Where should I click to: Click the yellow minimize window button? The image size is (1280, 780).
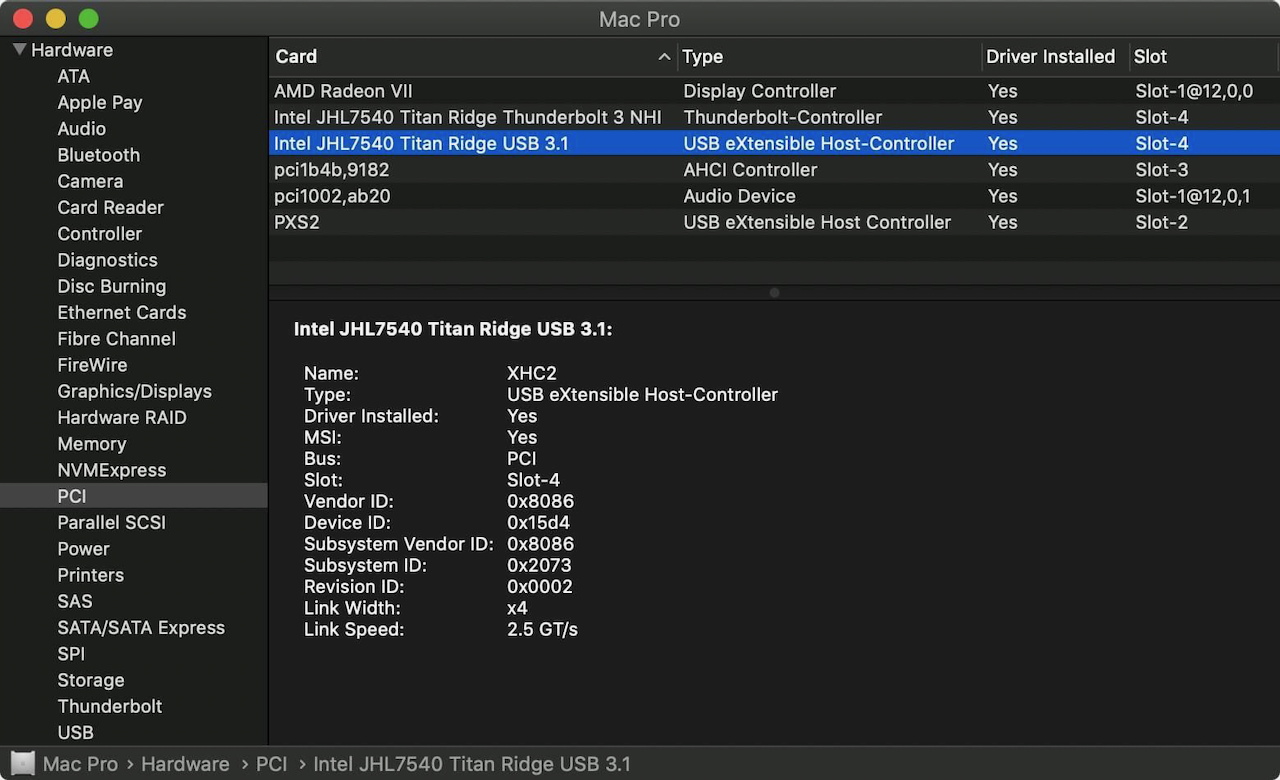56,19
